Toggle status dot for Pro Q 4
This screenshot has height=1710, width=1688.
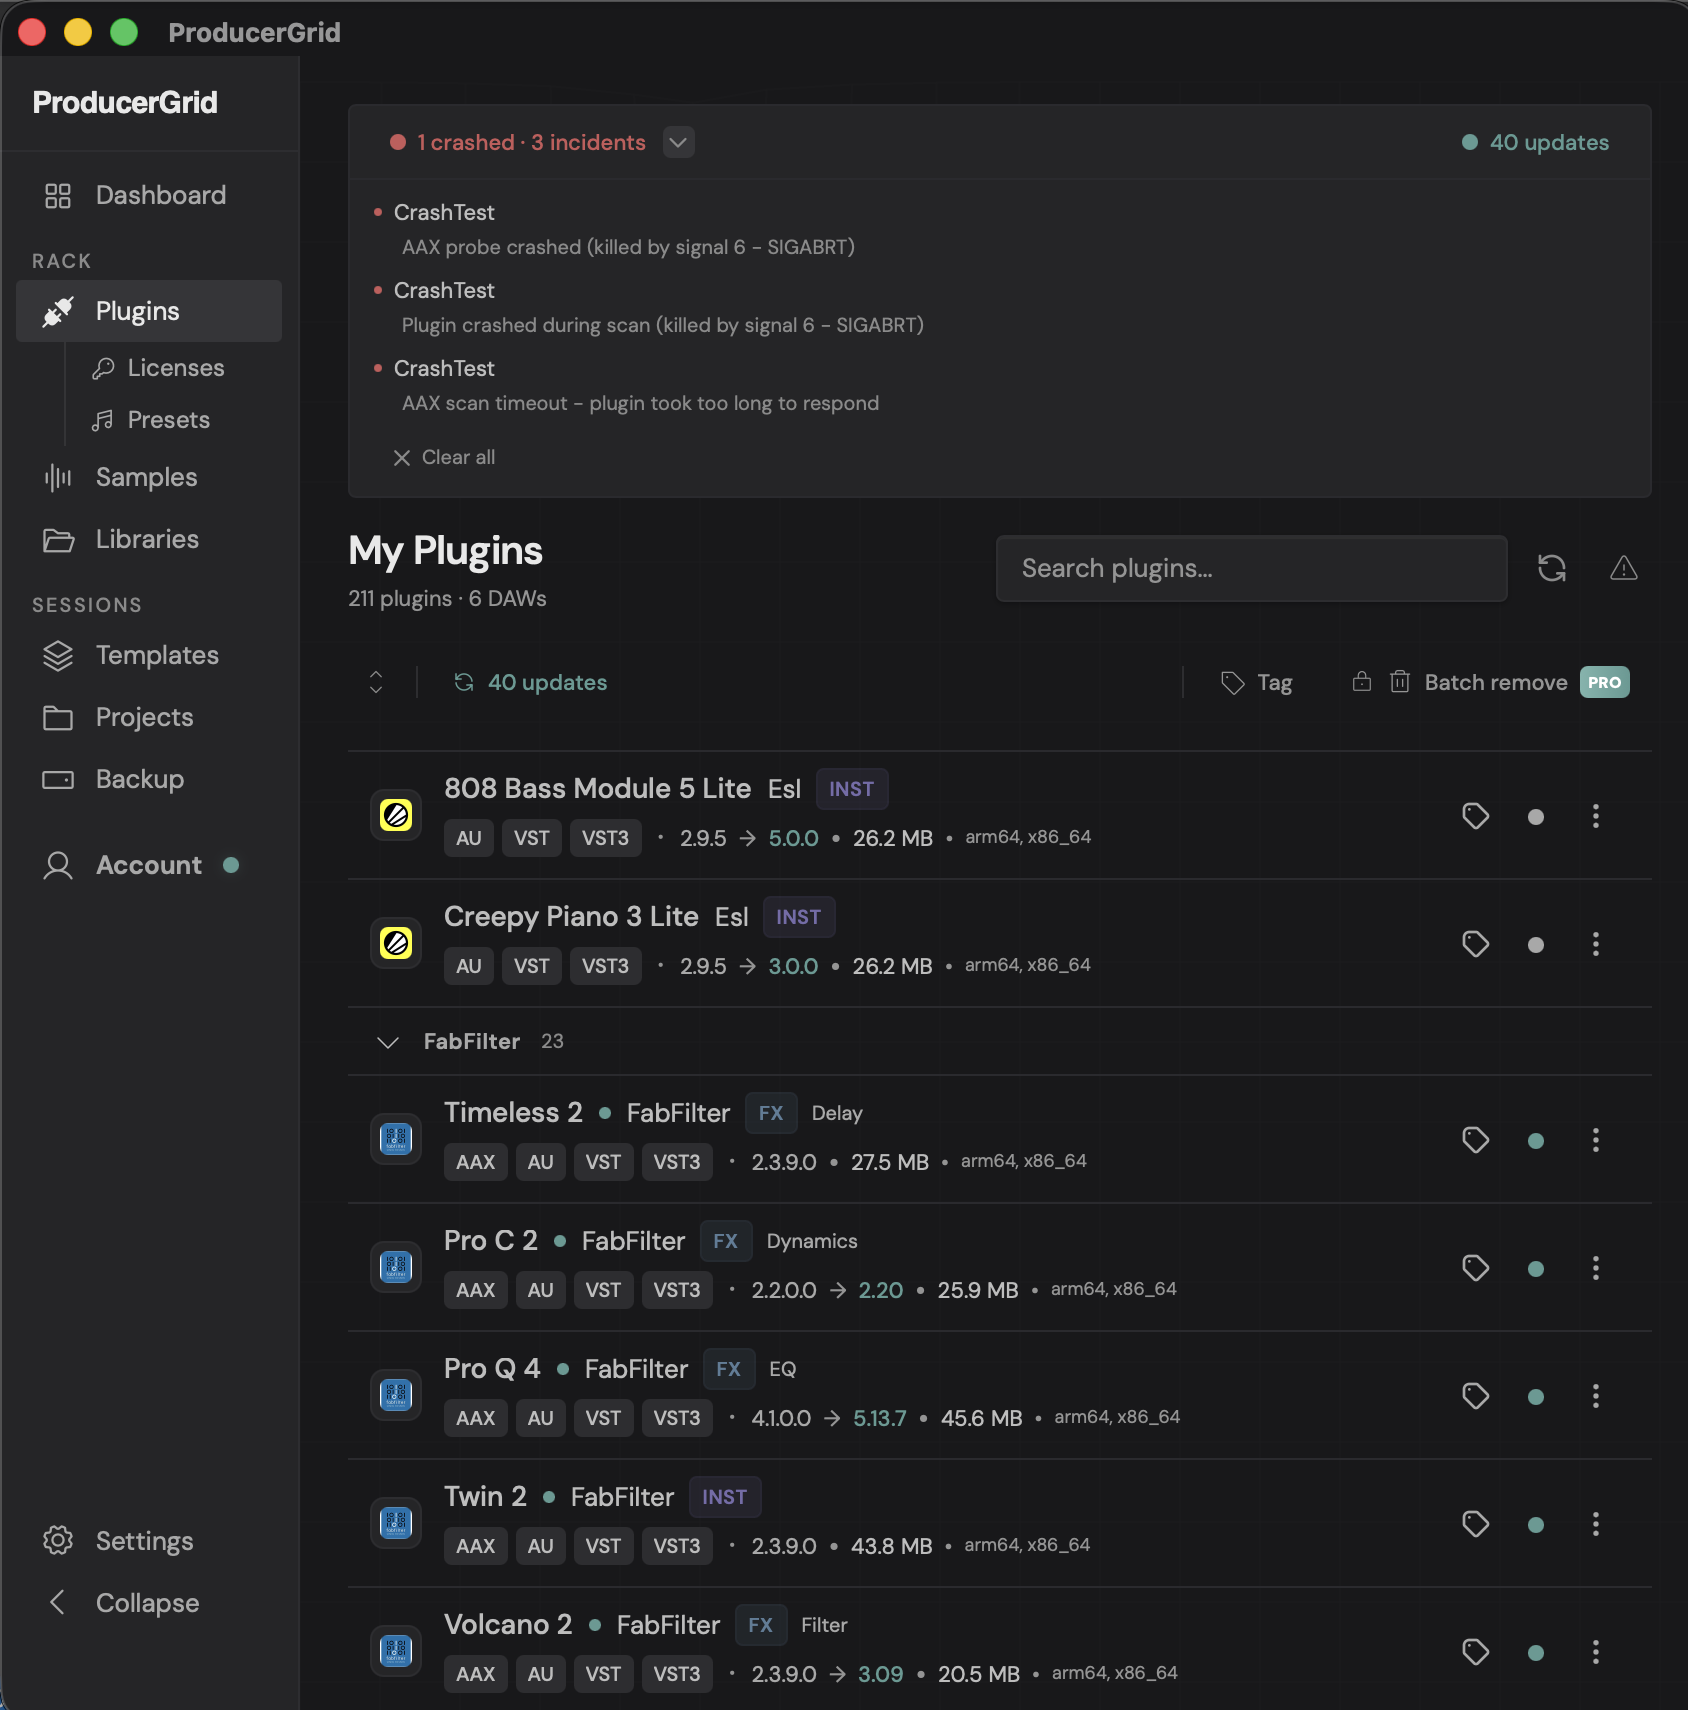1536,1397
